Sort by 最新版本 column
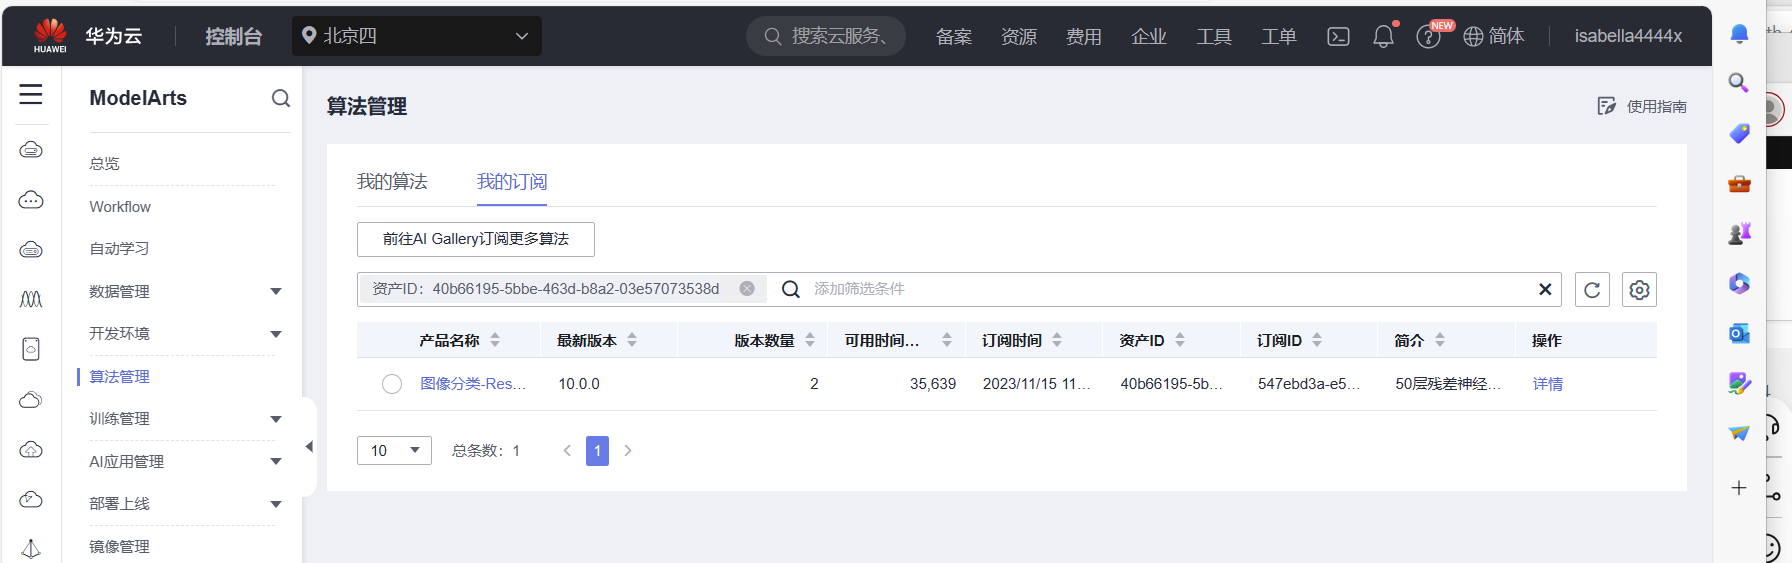Image resolution: width=1792 pixels, height=563 pixels. [x=632, y=340]
